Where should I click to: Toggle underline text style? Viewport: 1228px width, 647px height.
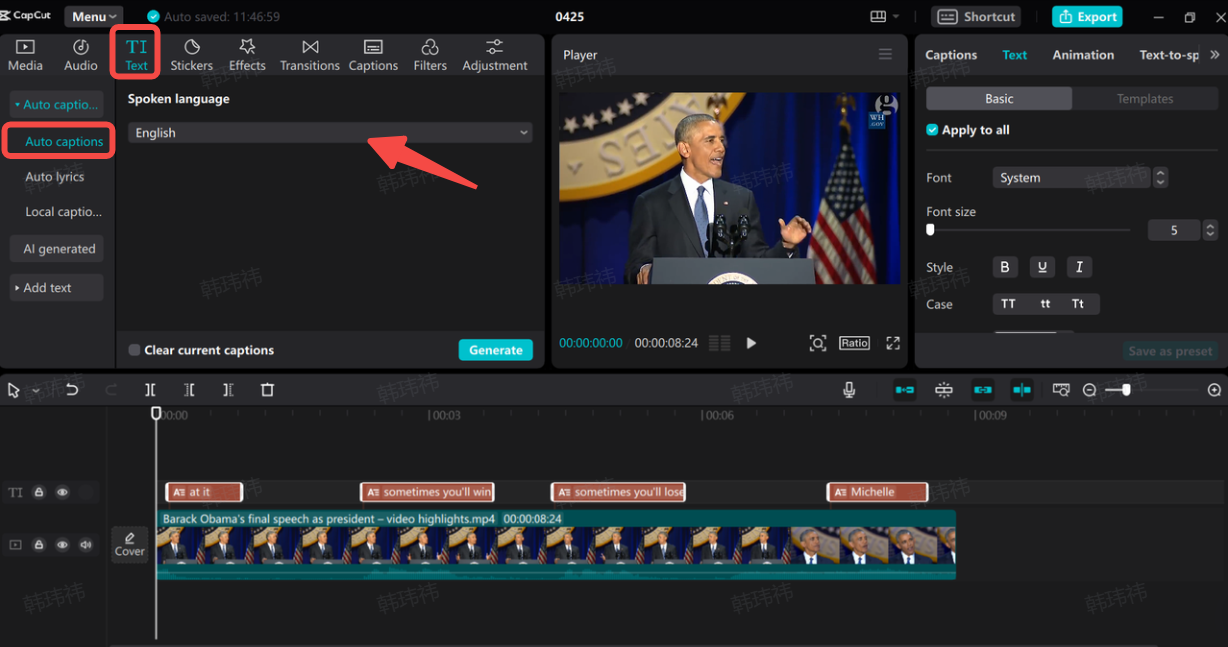click(x=1042, y=267)
